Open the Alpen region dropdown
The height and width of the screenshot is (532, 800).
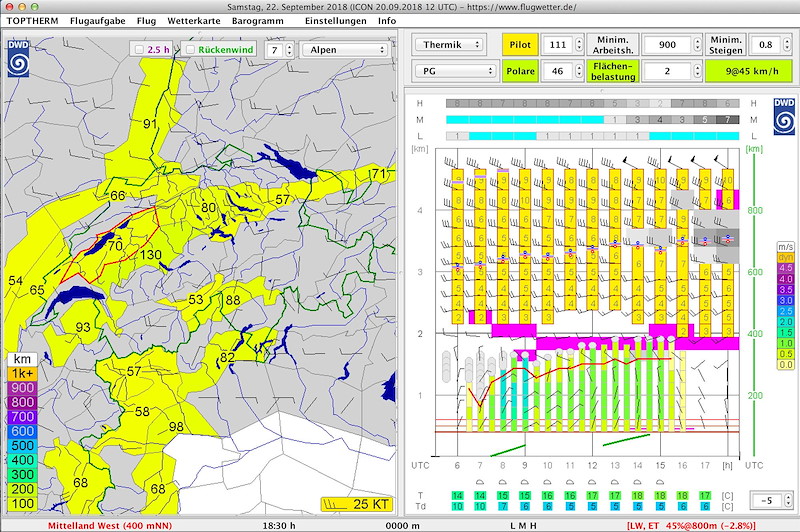pos(345,49)
